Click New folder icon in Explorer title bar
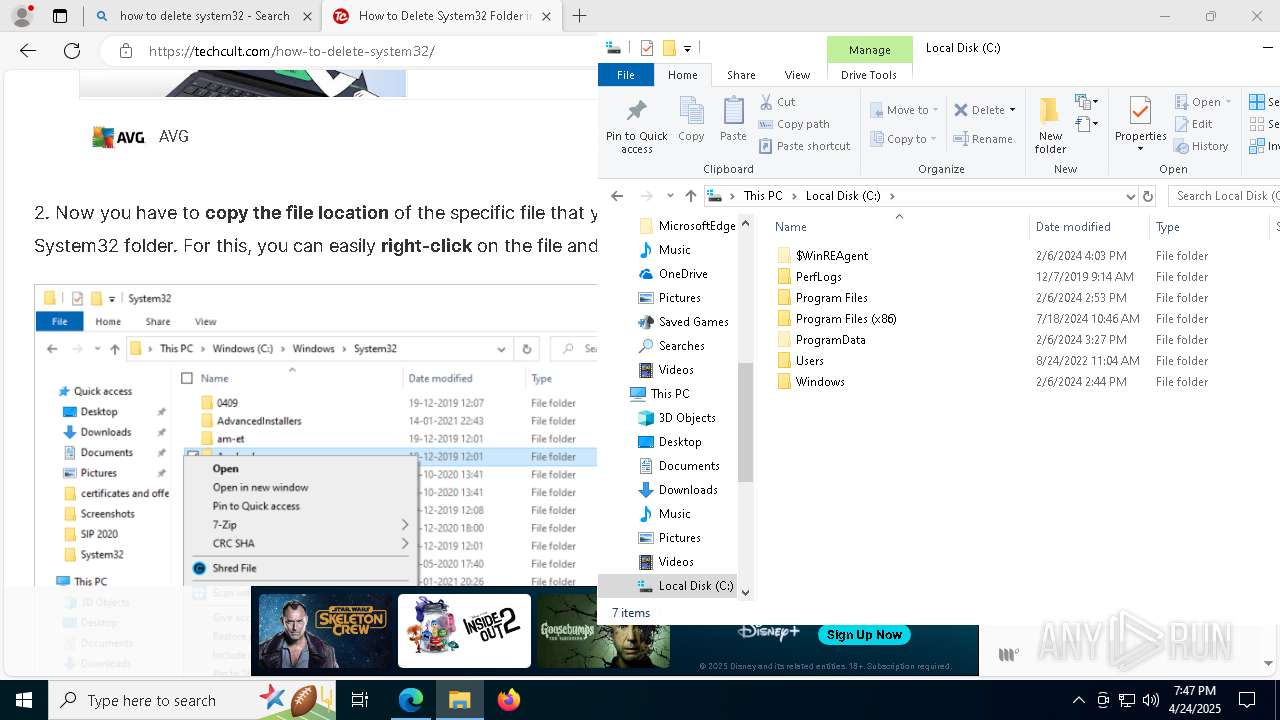1280x720 pixels. coord(669,48)
